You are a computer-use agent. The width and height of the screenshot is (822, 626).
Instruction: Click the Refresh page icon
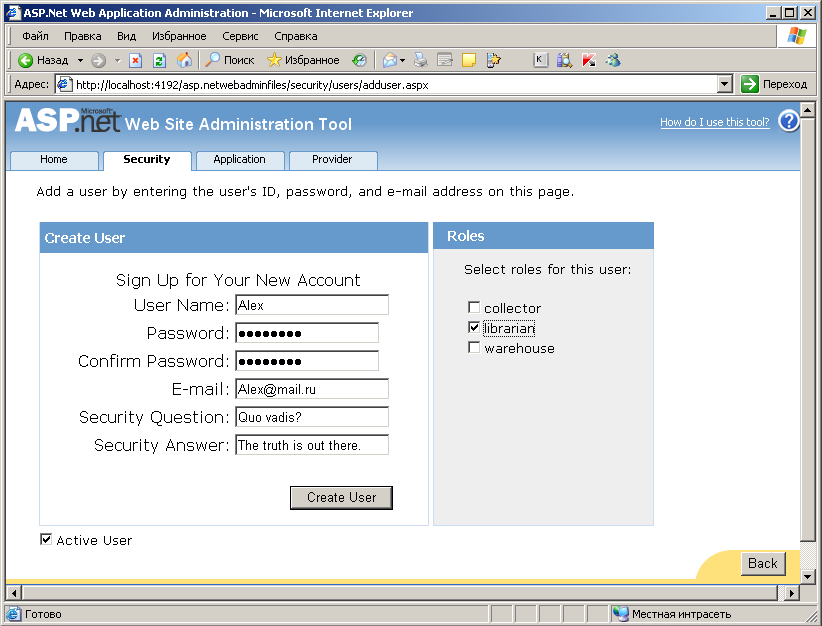159,60
